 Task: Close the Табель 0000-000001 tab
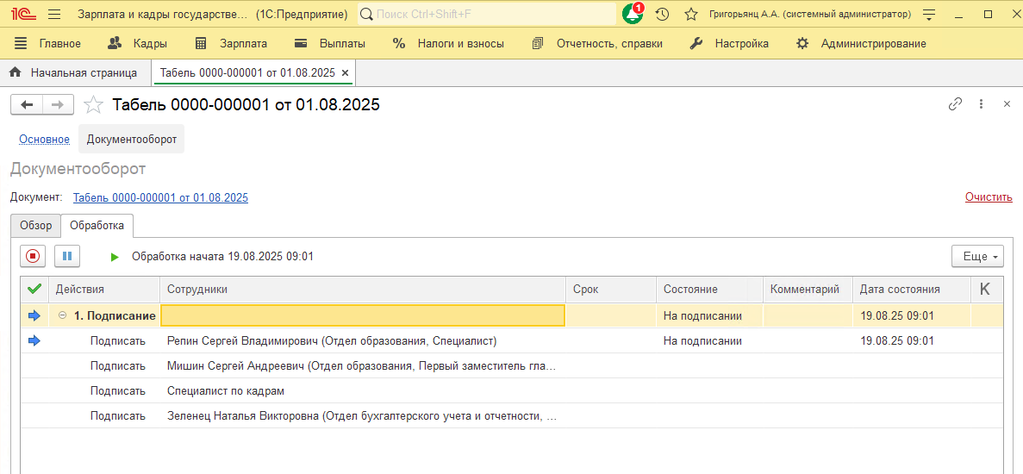click(x=345, y=73)
